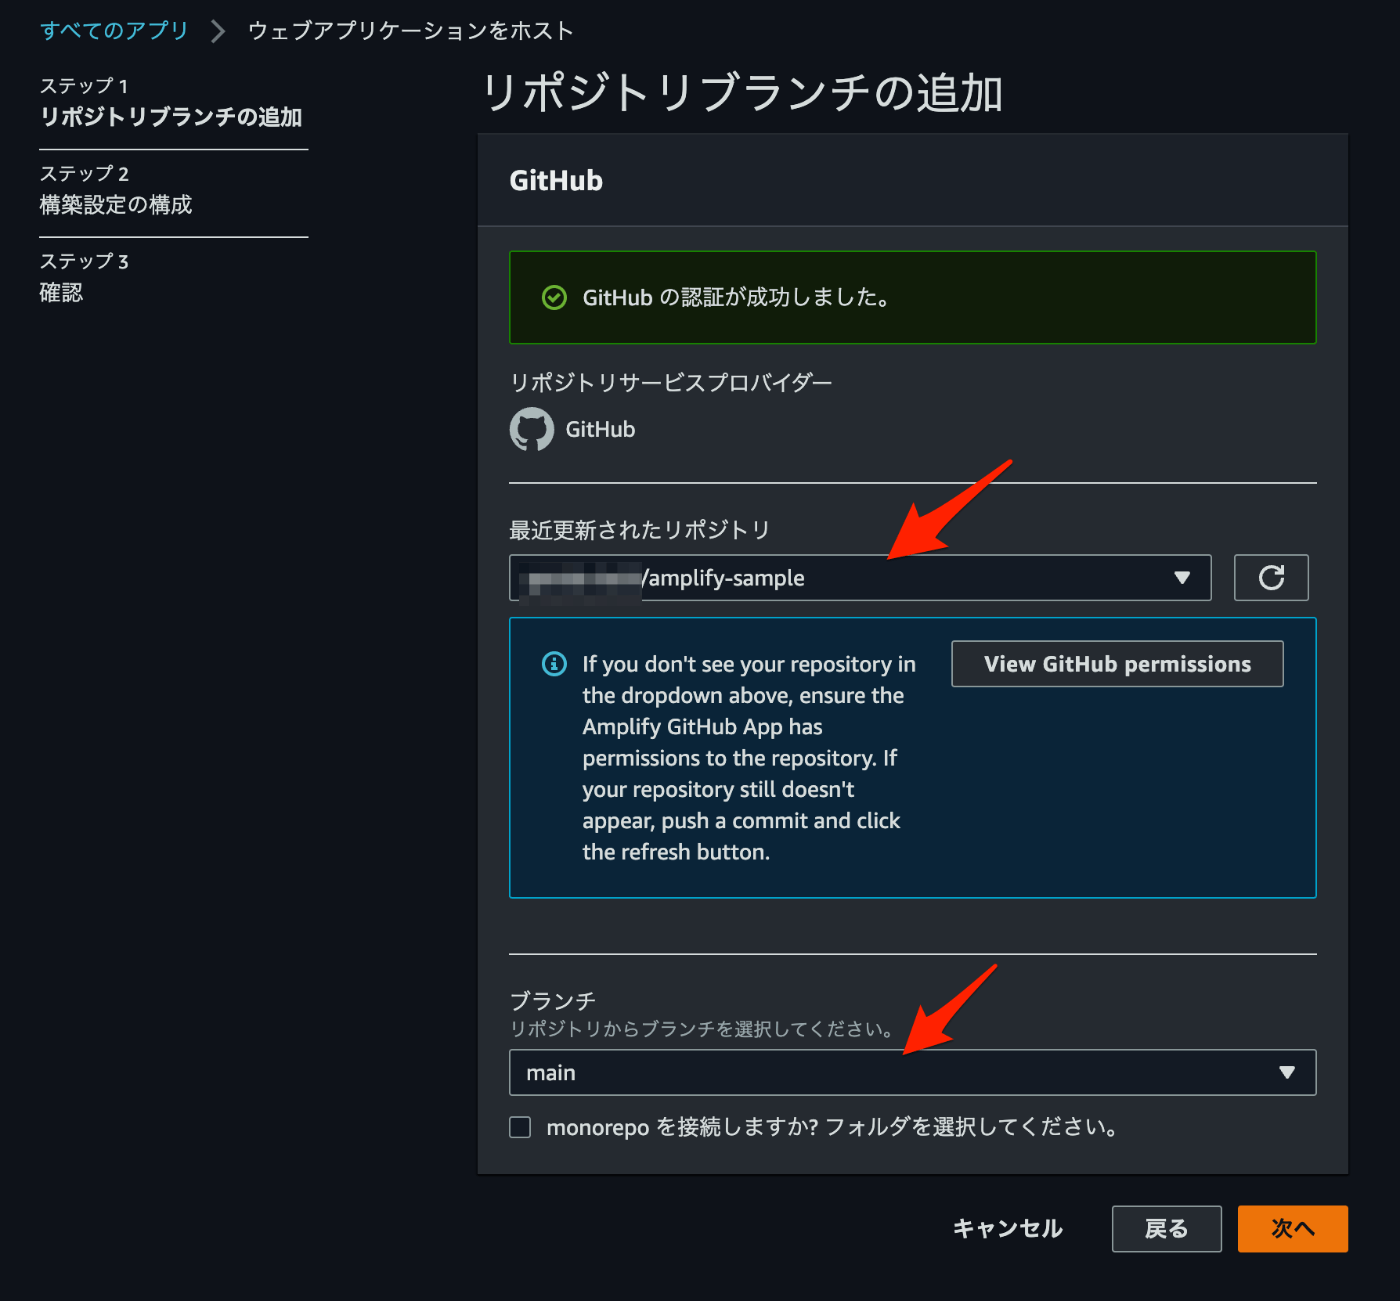Click the breadcrumb chevron separator icon
Viewport: 1400px width, 1301px height.
218,31
